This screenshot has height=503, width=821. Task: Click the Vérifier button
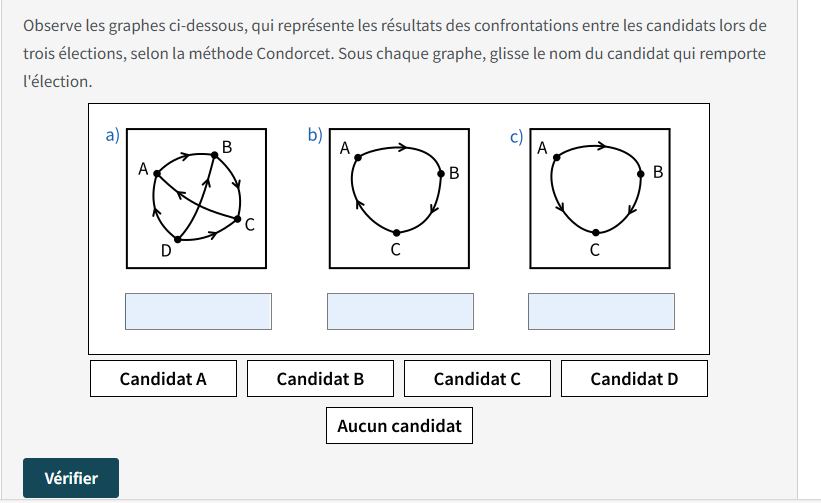[x=71, y=478]
